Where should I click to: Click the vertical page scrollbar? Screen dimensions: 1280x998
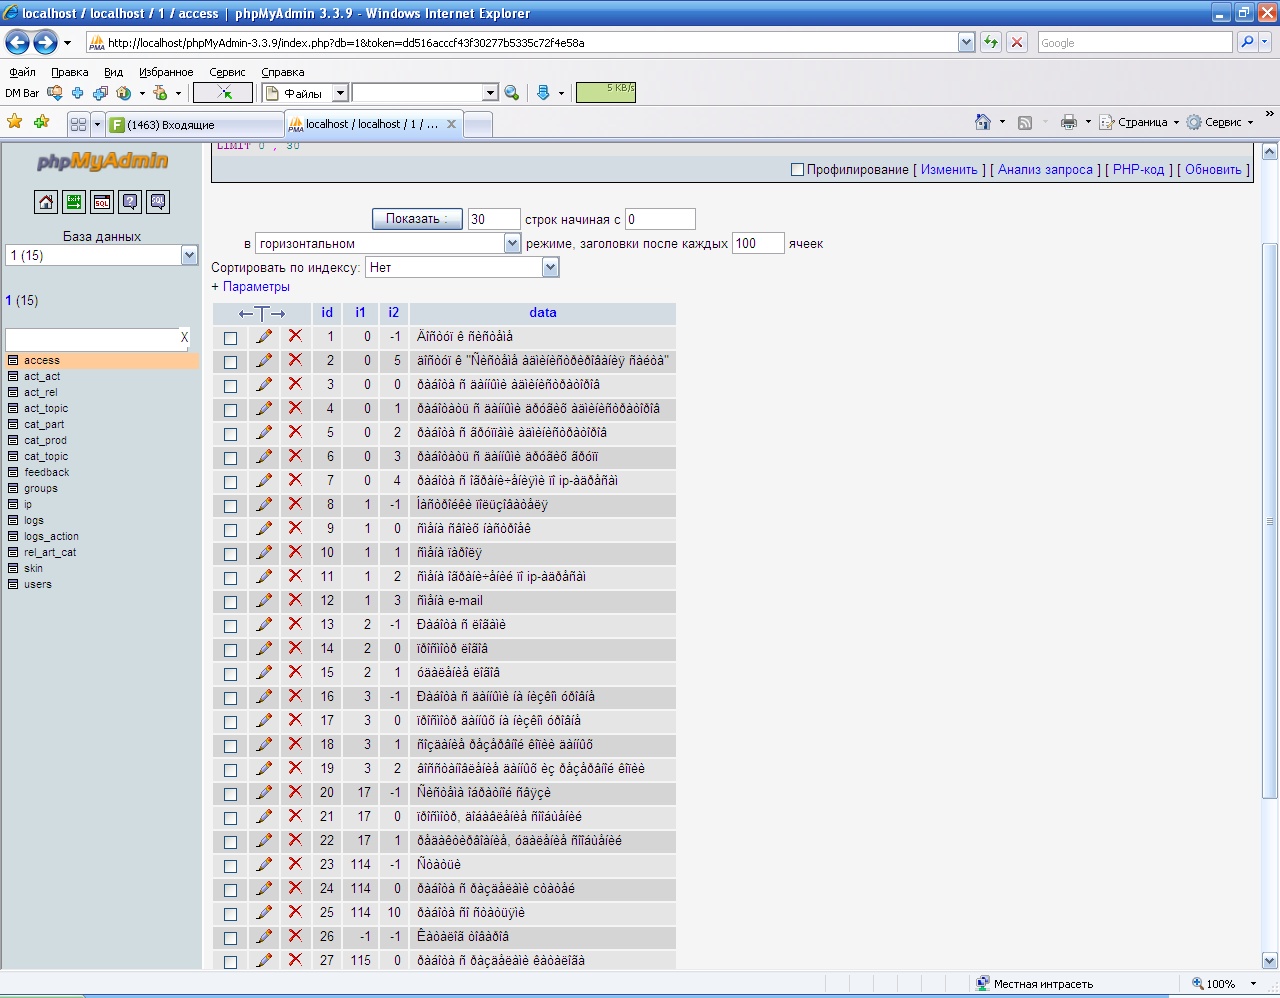point(1270,520)
